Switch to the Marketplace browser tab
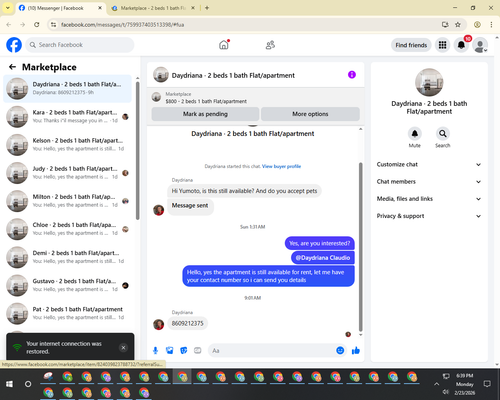 [152, 8]
